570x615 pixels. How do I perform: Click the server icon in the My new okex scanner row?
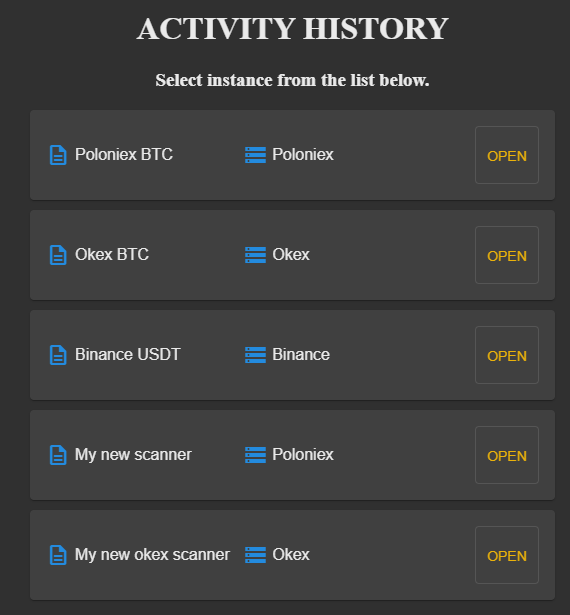click(x=255, y=555)
